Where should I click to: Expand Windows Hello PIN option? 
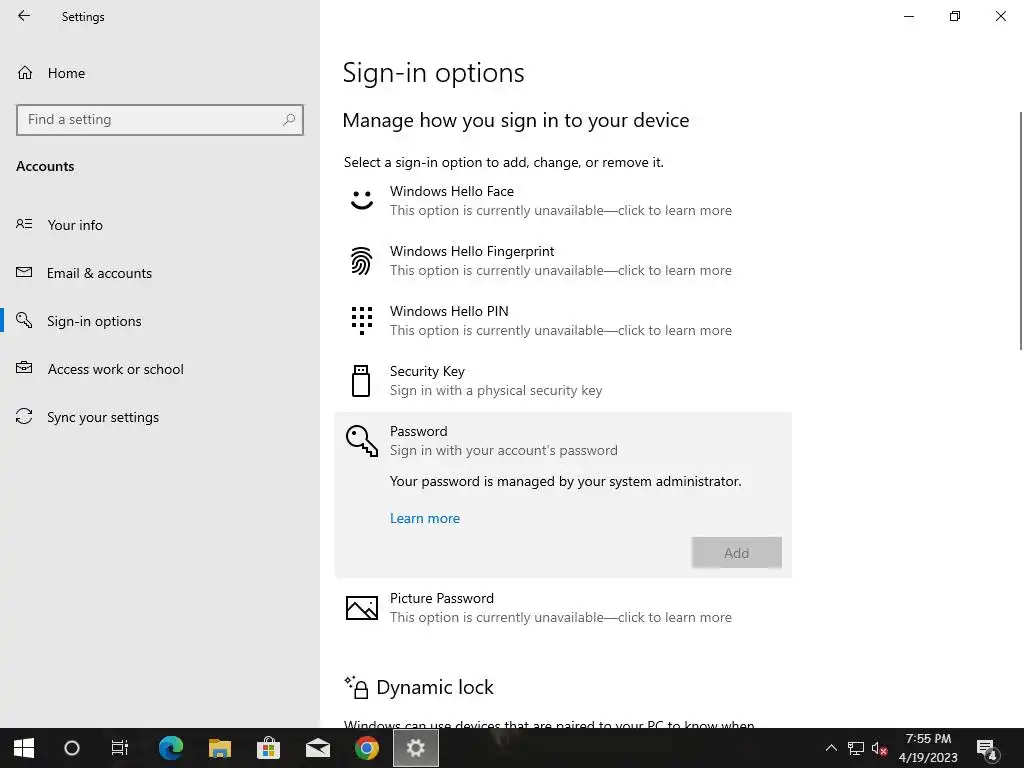tap(563, 321)
